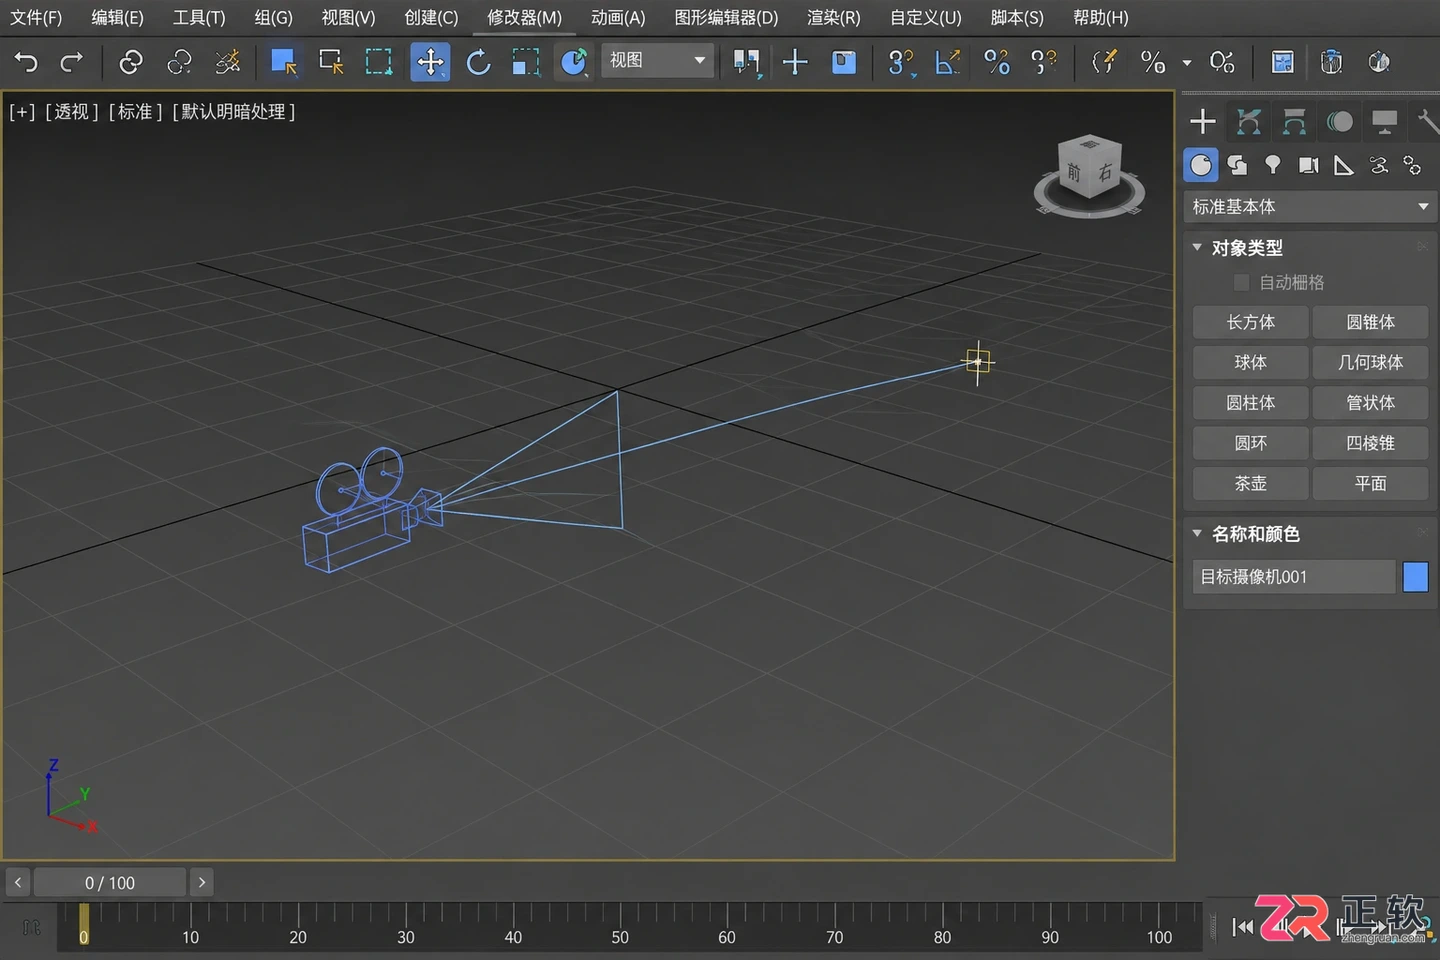1440x960 pixels.
Task: Open reference coordinate system 视图 dropdown
Action: 657,60
